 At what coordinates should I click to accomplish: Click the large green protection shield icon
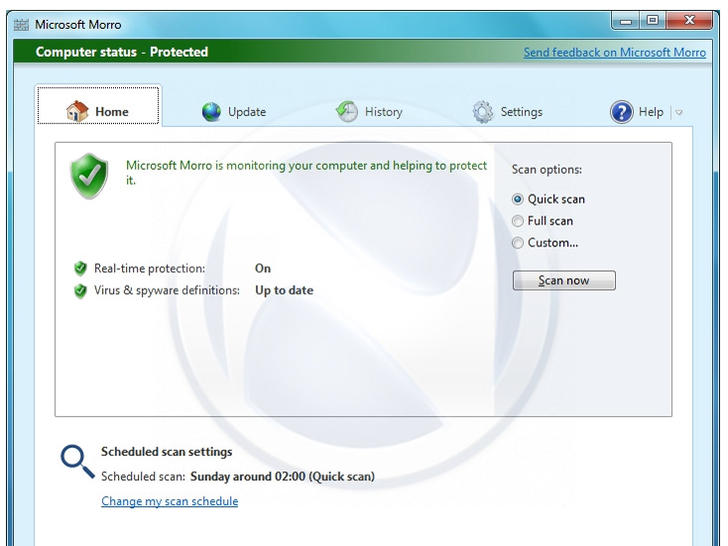tap(90, 176)
